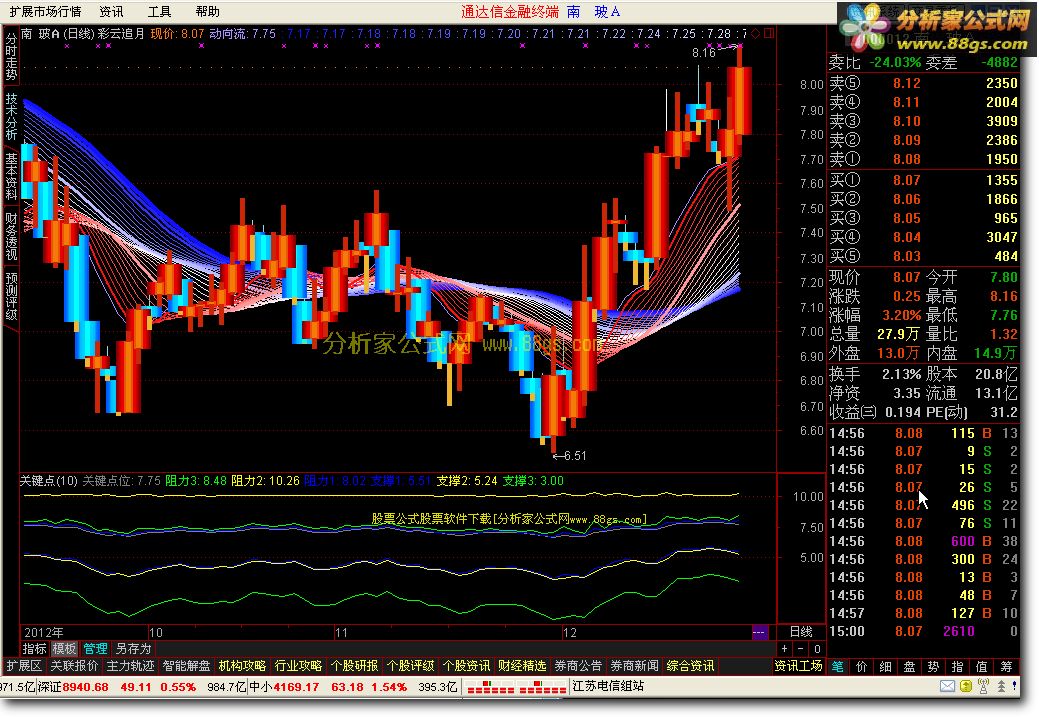The image size is (1039, 717).
Task: Click the red square panel icon above the chart
Action: (769, 33)
